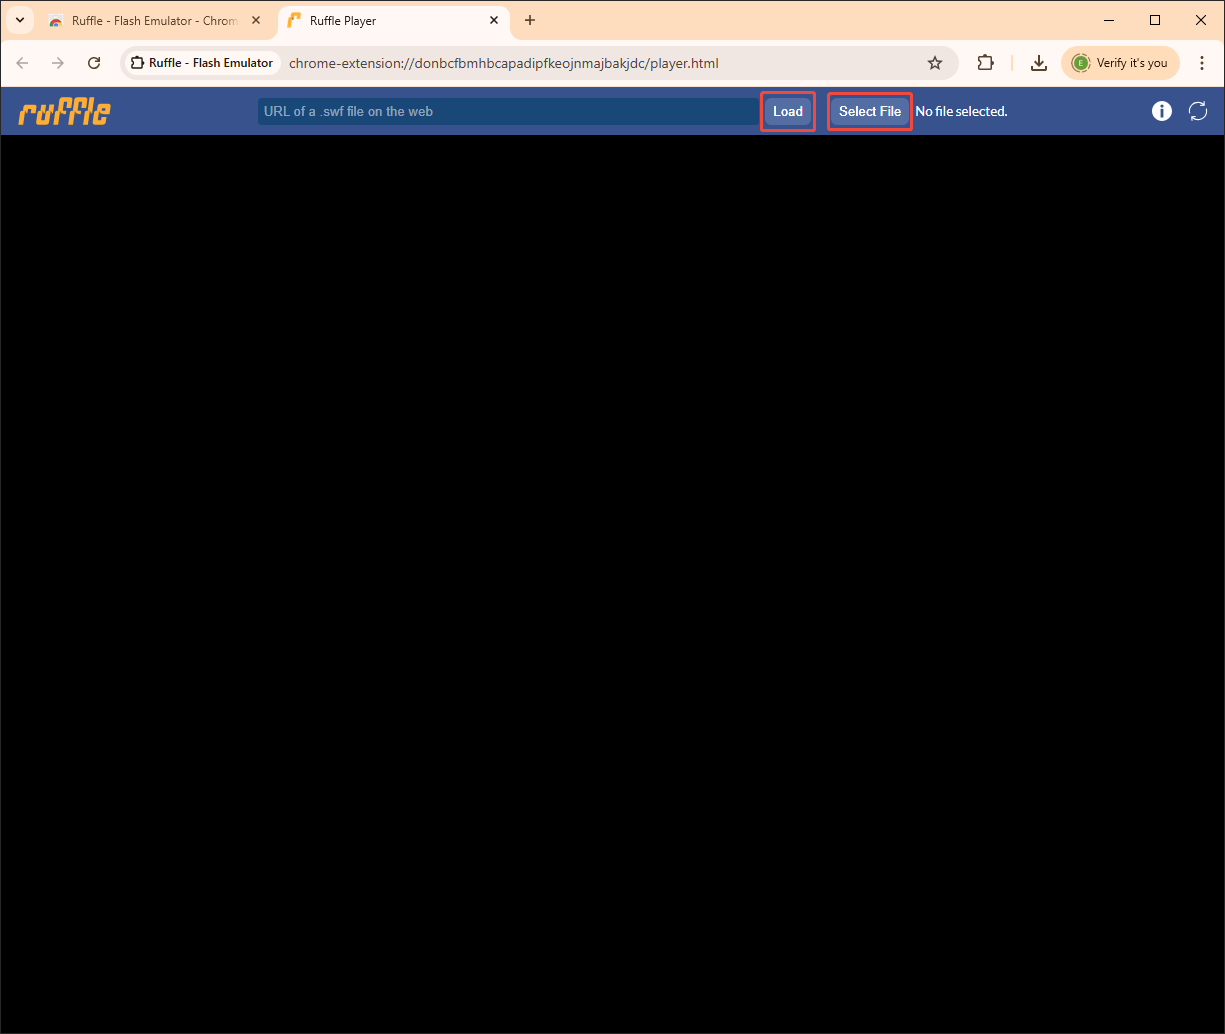Open the info panel via the info icon

tap(1161, 111)
